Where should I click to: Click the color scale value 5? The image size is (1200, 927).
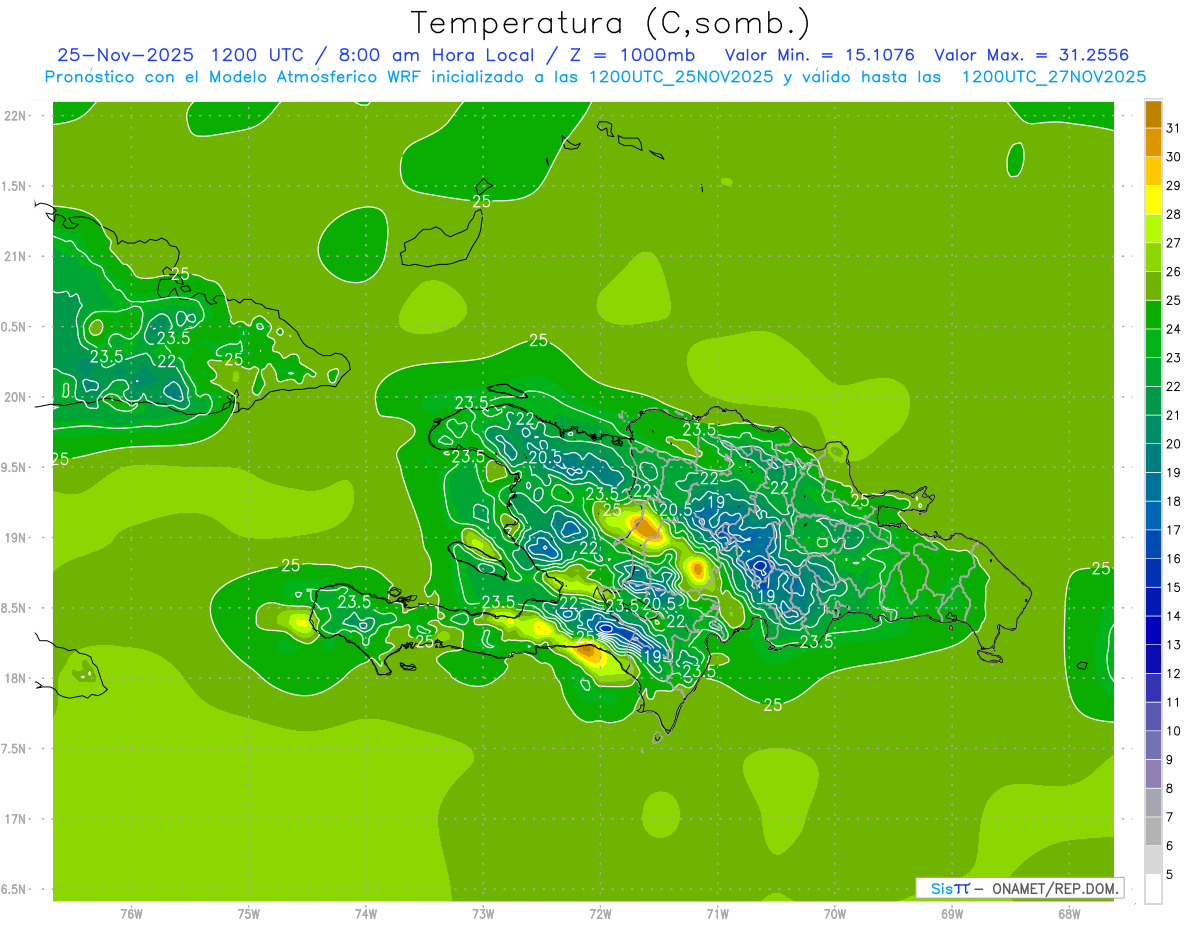point(1170,875)
